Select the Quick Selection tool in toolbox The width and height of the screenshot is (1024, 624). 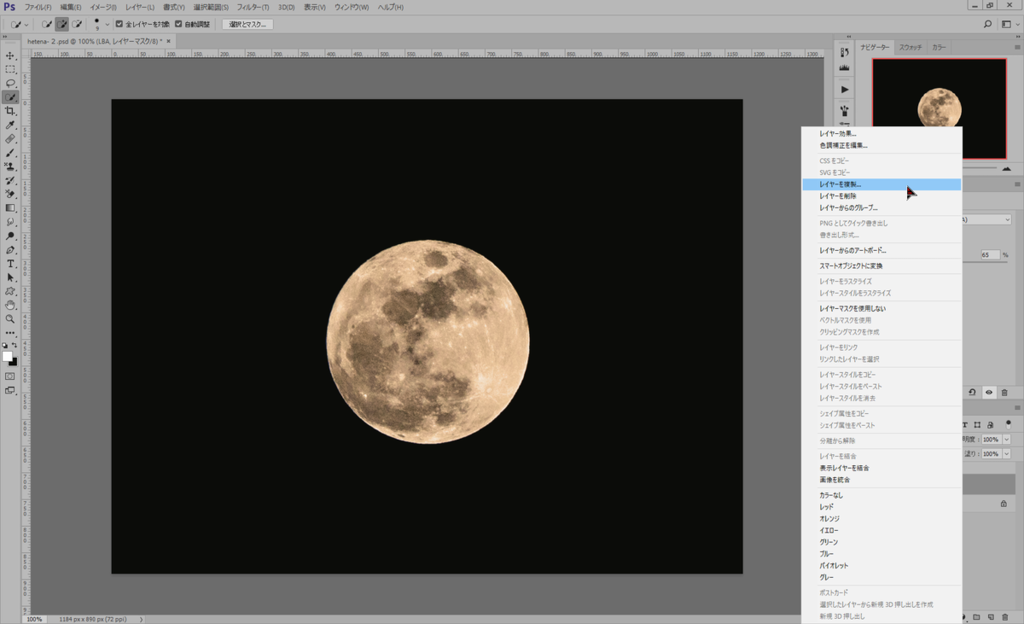[x=10, y=97]
